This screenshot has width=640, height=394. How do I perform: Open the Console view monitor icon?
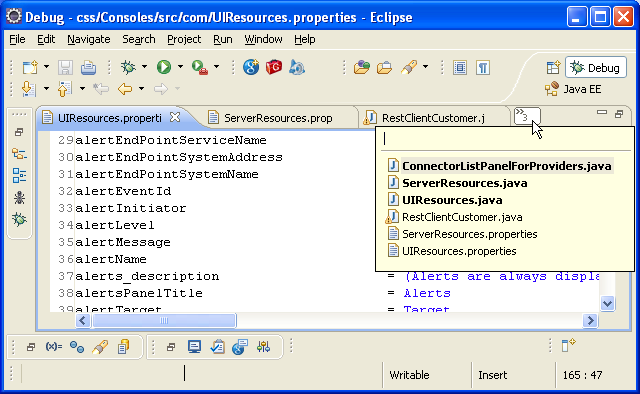click(x=194, y=347)
